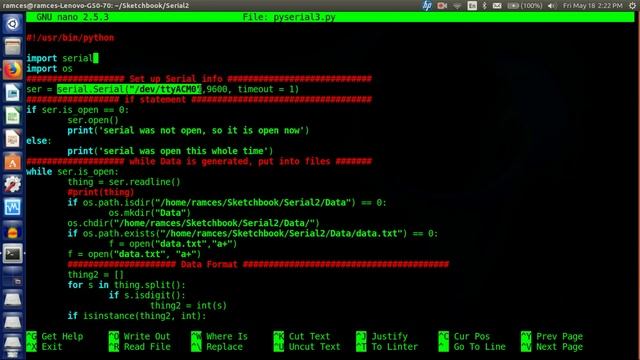This screenshot has height=360, width=640.
Task: Open the sound volume indicator
Action: click(x=551, y=5)
